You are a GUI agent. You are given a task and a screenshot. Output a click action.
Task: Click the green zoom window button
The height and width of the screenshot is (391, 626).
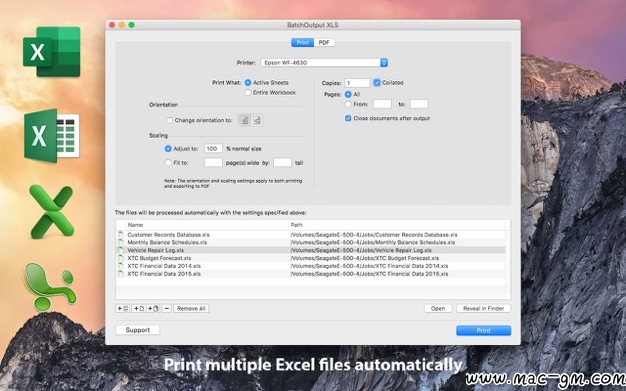pos(131,25)
